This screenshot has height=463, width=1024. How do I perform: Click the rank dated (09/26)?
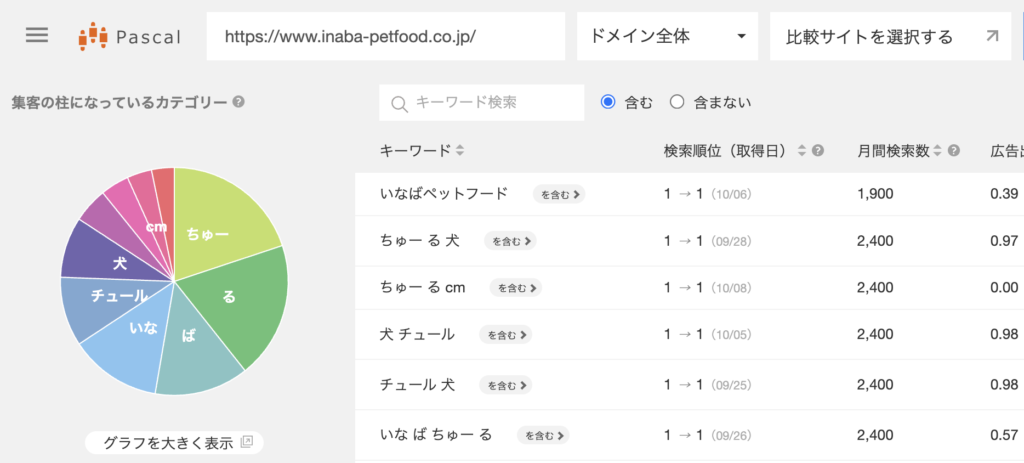707,435
